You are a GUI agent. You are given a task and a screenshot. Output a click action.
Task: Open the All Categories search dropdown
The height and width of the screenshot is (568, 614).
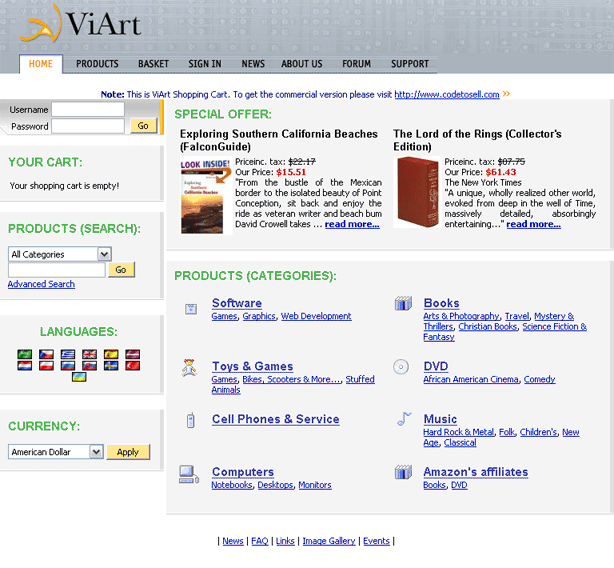(60, 254)
